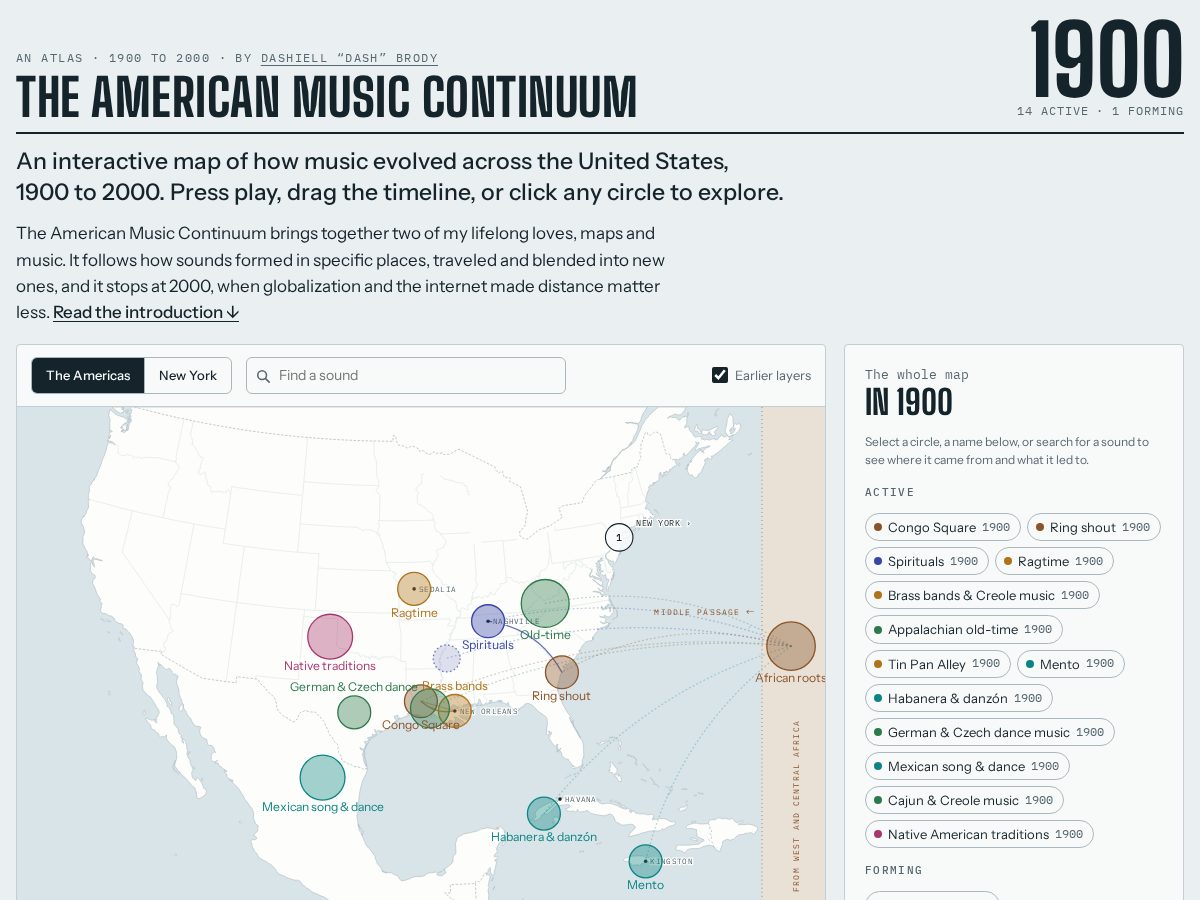Choose the Native American traditions 1900 chip
The height and width of the screenshot is (900, 1200).
[x=979, y=834]
